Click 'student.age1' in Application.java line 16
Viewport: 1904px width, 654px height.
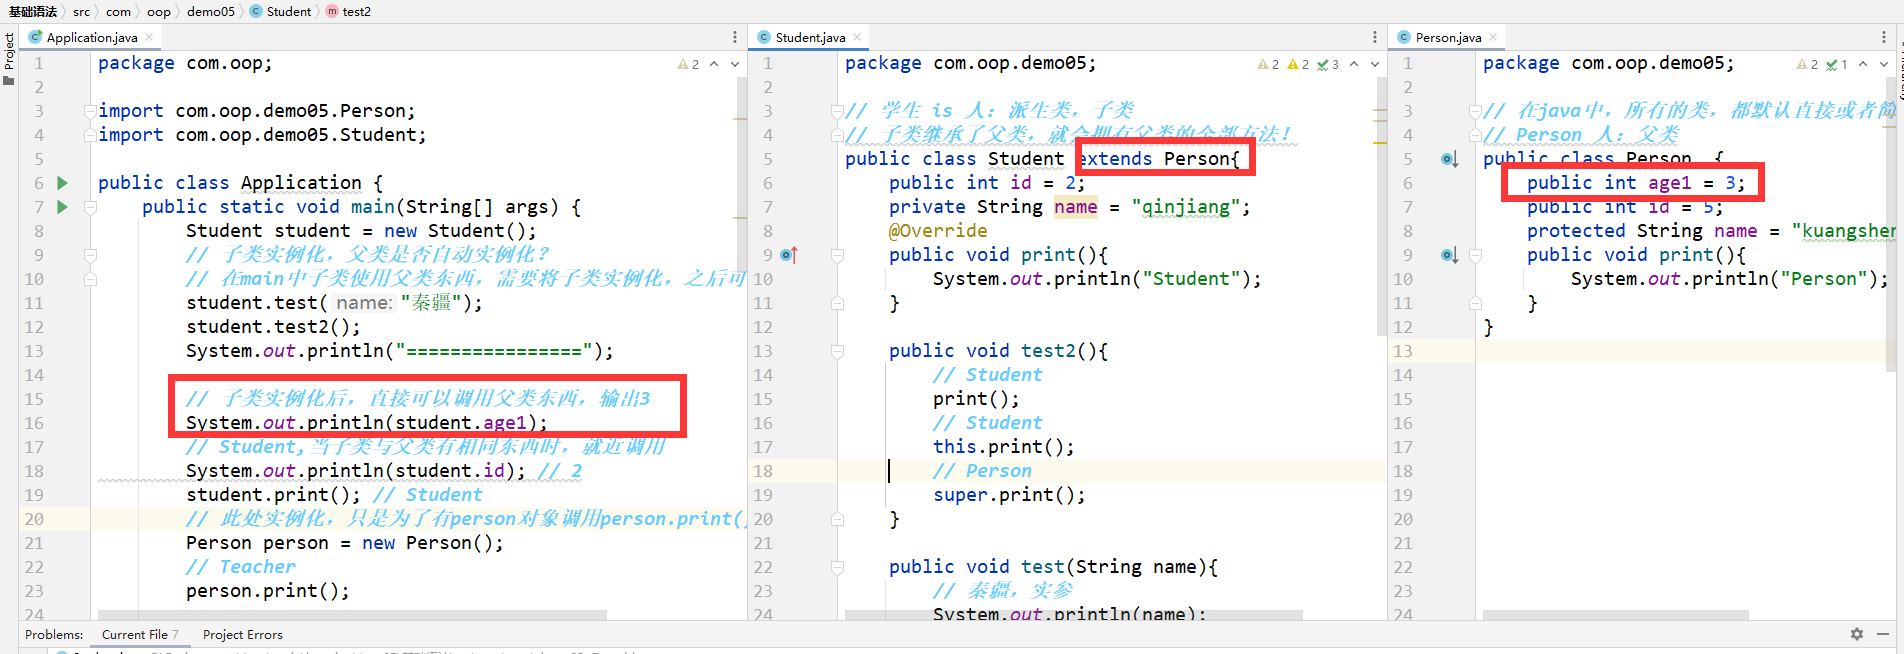click(x=460, y=423)
